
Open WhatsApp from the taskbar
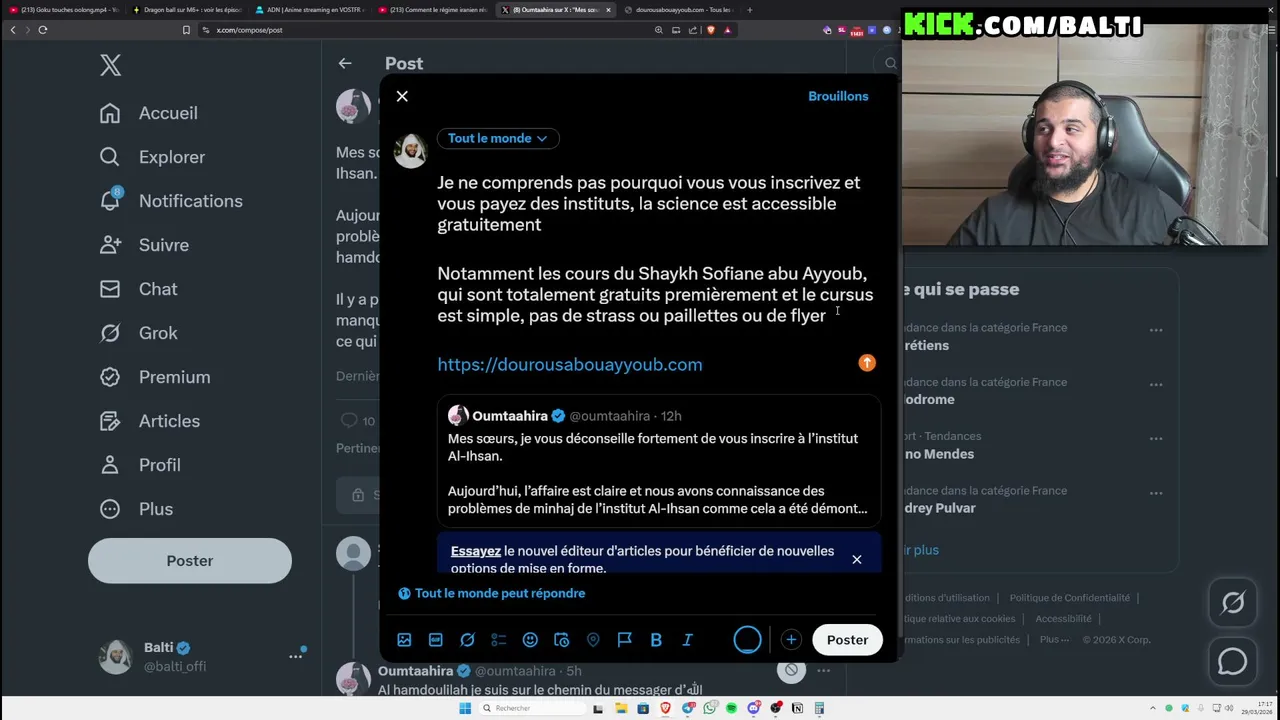click(x=710, y=708)
